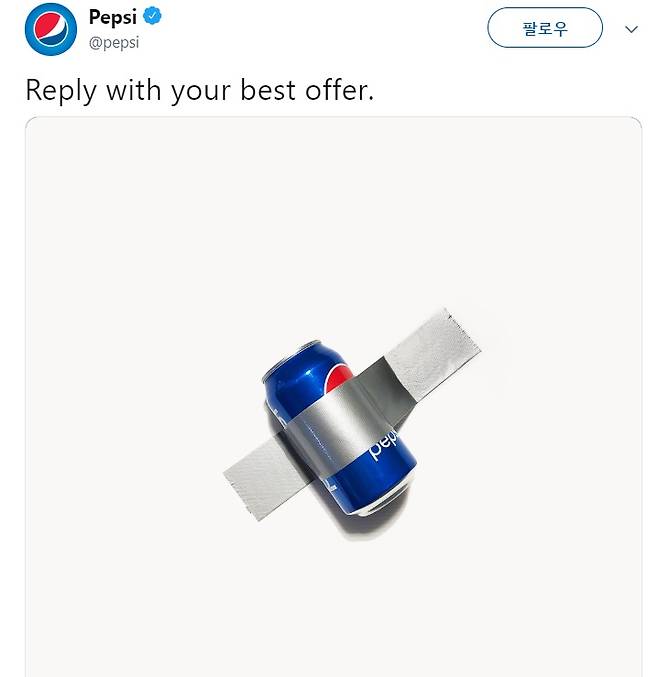Click the 팔로우 follow button
This screenshot has width=658, height=677.
tap(545, 28)
